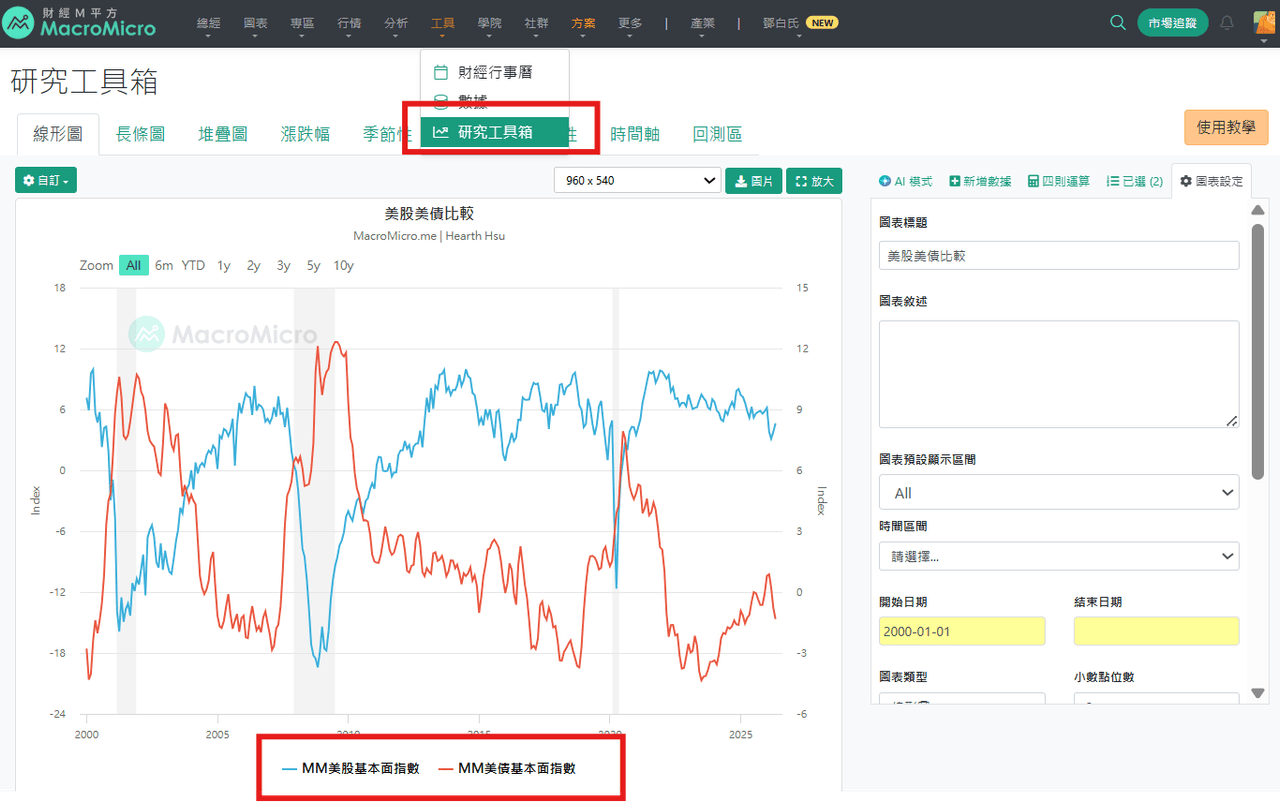Open the 960 x 540 size dropdown
Image resolution: width=1280 pixels, height=802 pixels.
[638, 180]
